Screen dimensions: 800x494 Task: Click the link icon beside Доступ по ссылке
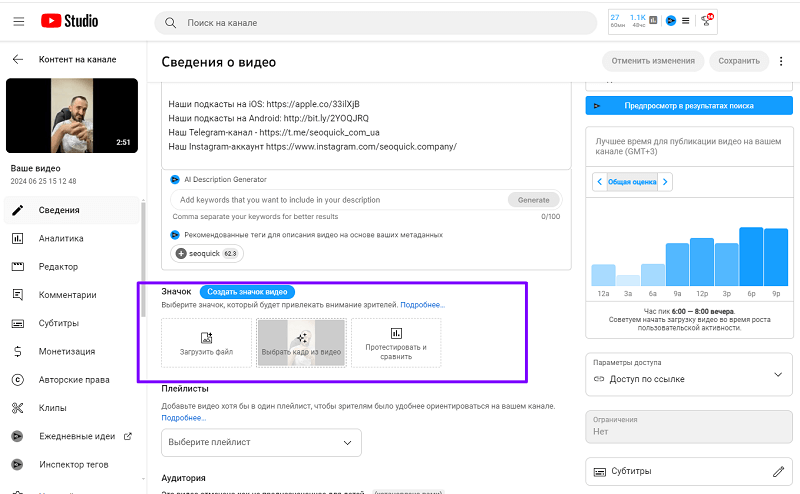pyautogui.click(x=599, y=379)
